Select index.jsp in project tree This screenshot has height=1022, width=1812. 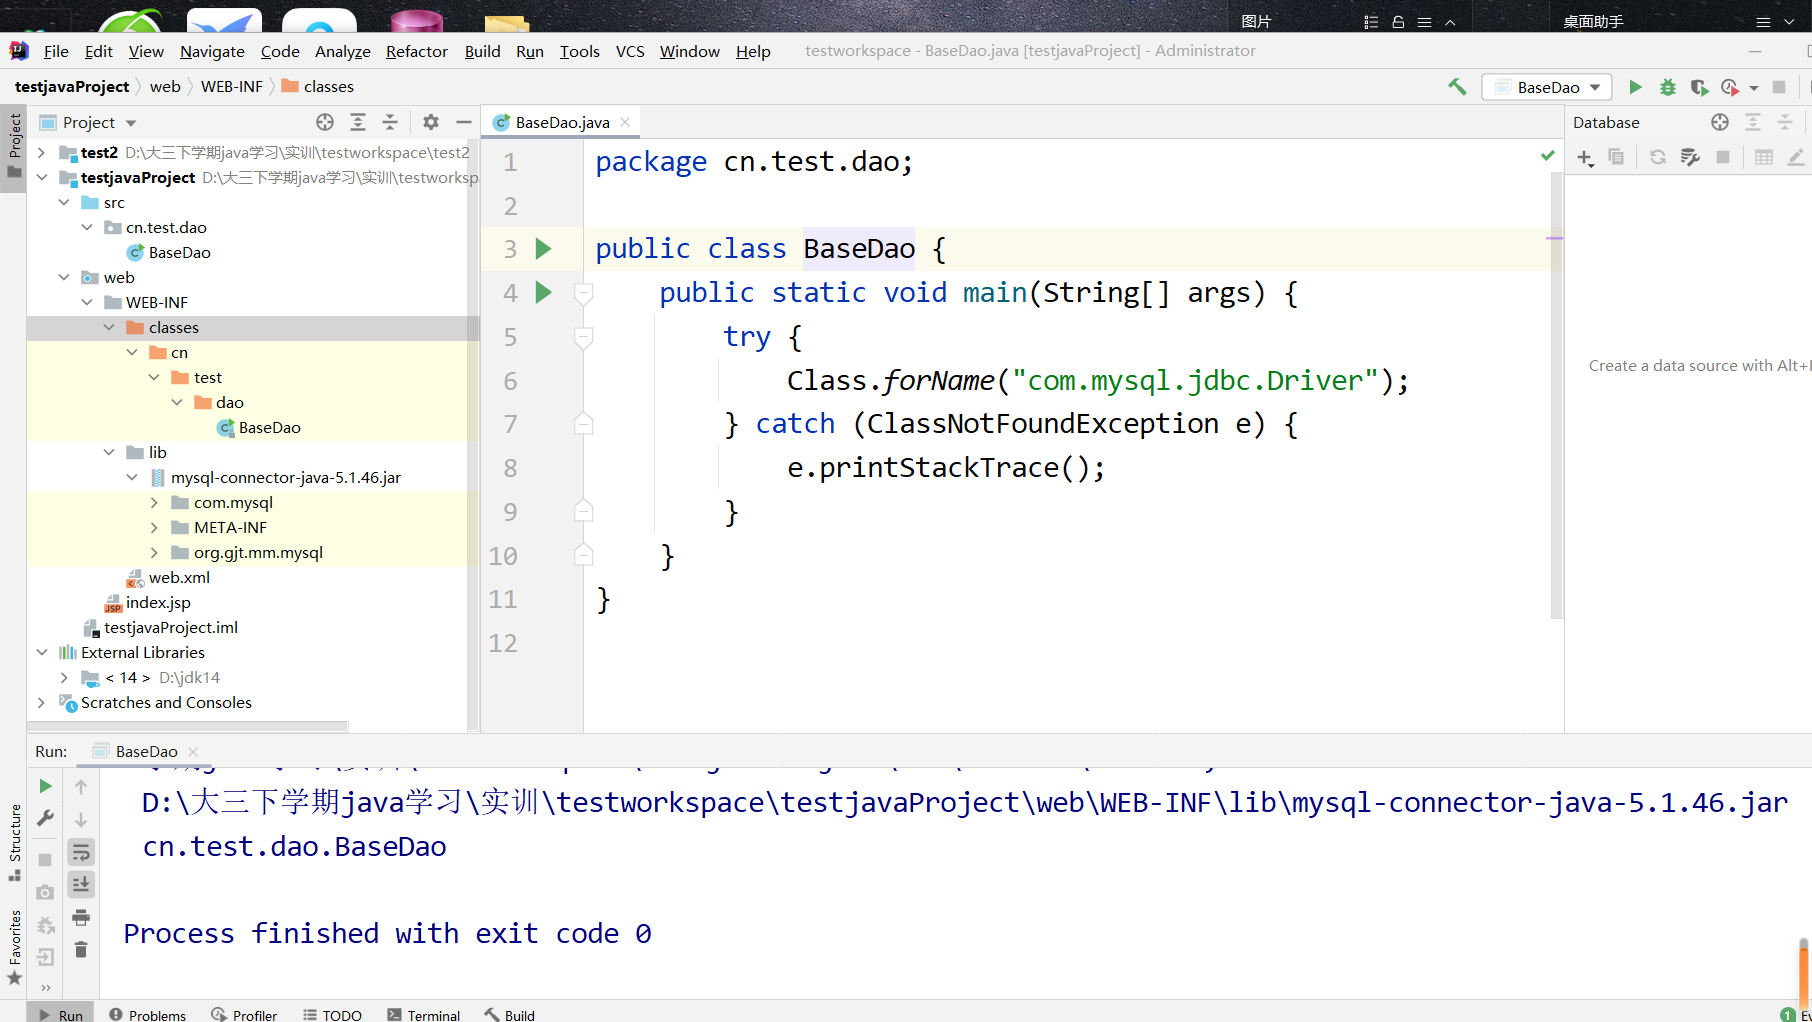(x=158, y=602)
